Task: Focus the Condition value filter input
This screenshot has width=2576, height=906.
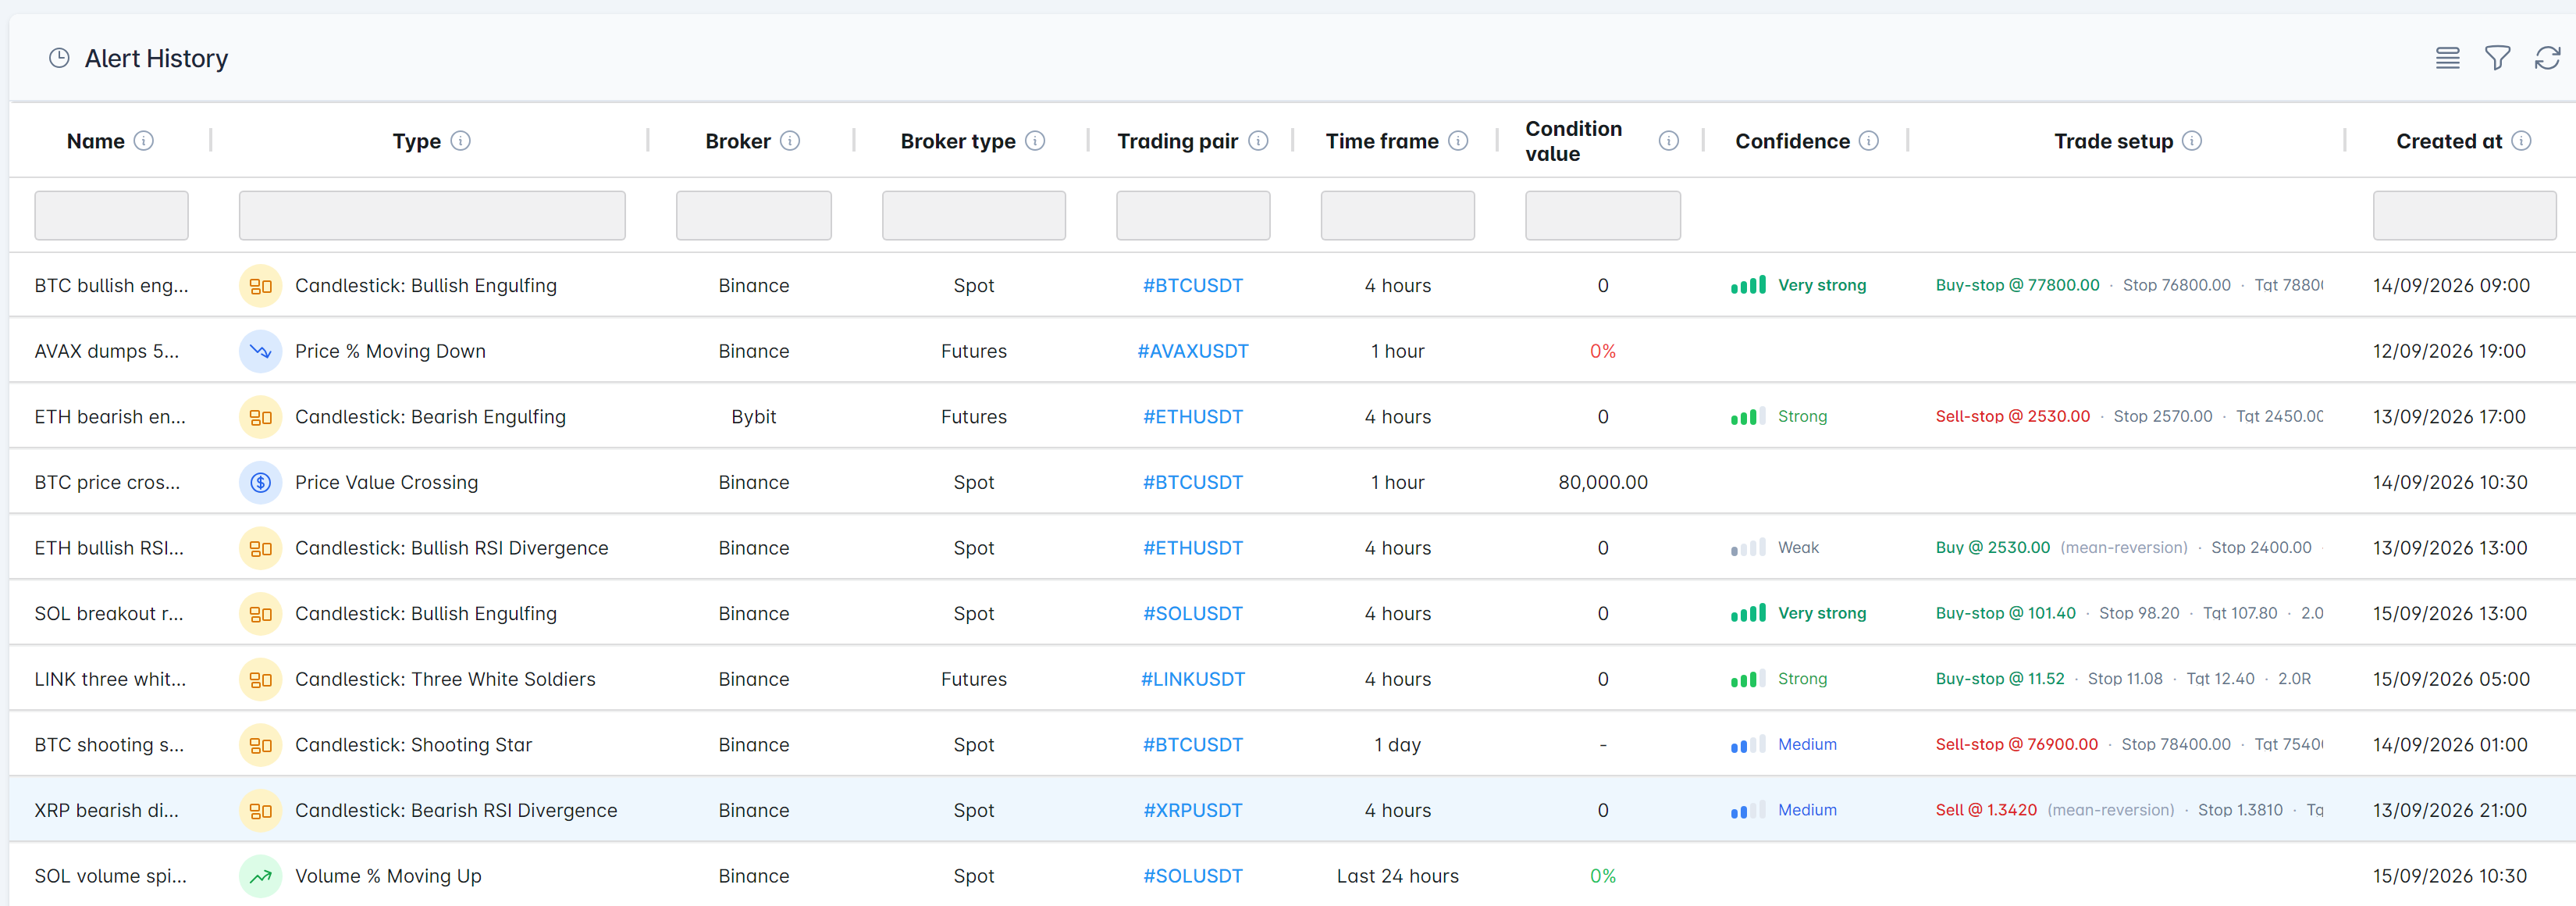Action: (1602, 215)
